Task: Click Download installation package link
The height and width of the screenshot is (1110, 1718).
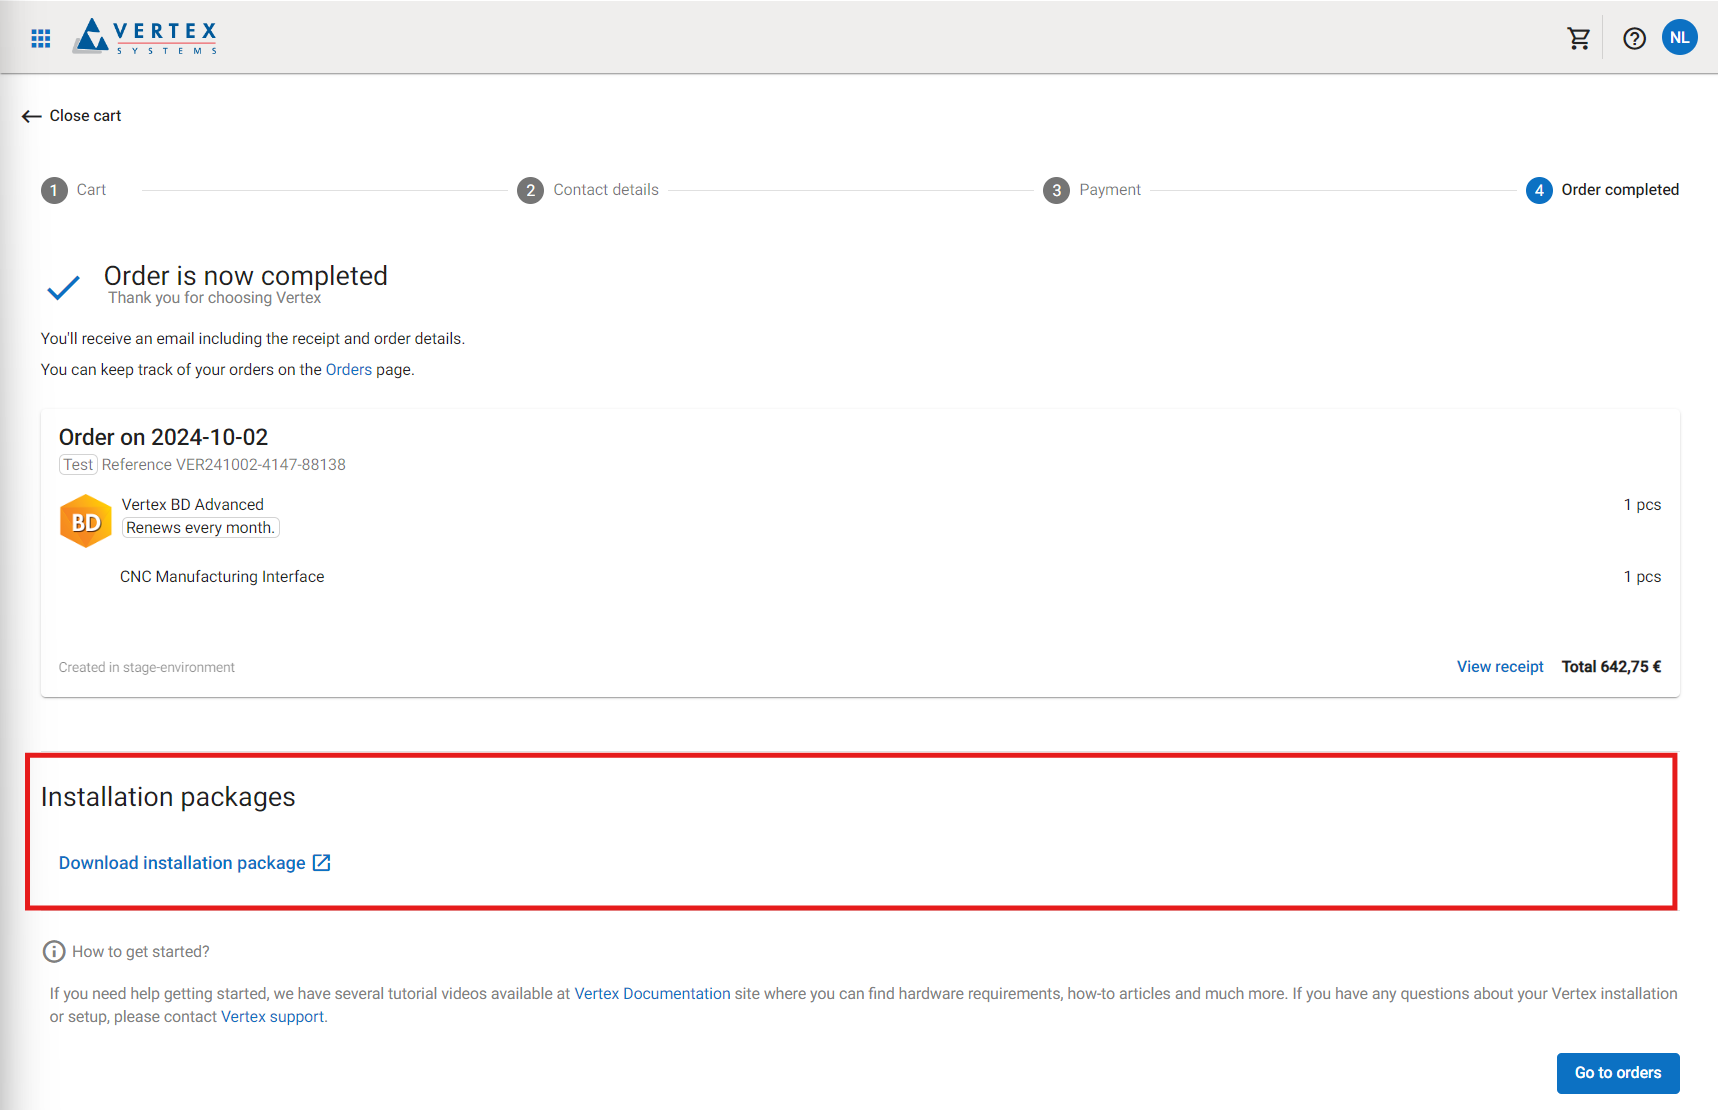Action: [x=182, y=863]
